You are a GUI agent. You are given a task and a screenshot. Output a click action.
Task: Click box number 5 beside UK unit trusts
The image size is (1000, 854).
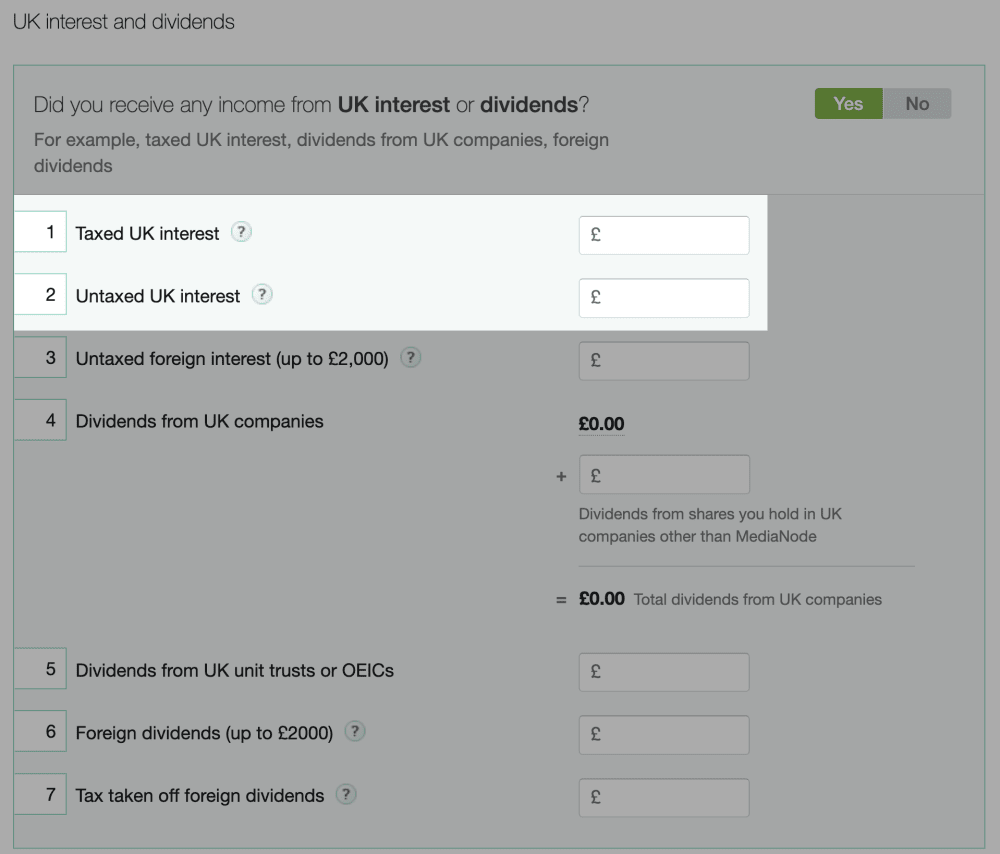click(41, 669)
